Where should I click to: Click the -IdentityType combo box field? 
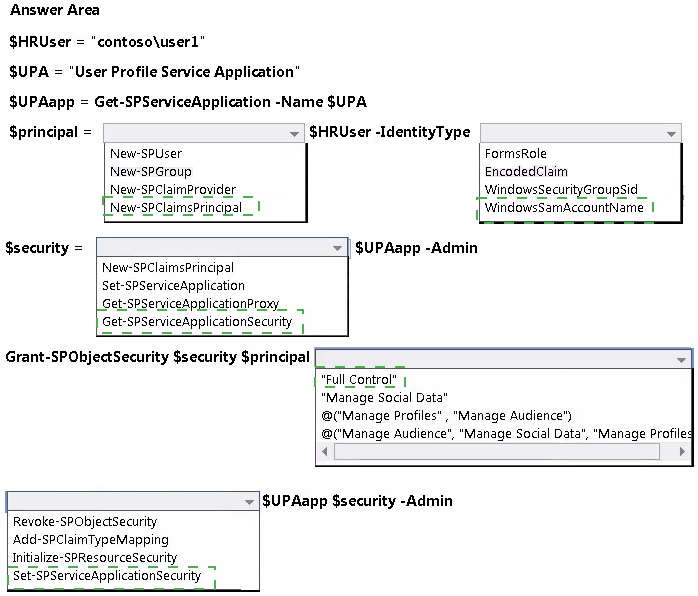tap(581, 134)
